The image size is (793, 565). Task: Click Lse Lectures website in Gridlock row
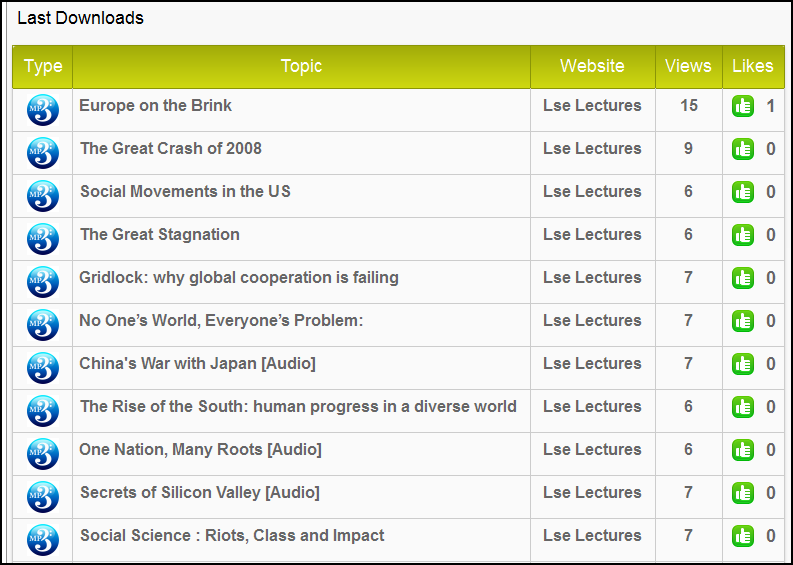(592, 277)
